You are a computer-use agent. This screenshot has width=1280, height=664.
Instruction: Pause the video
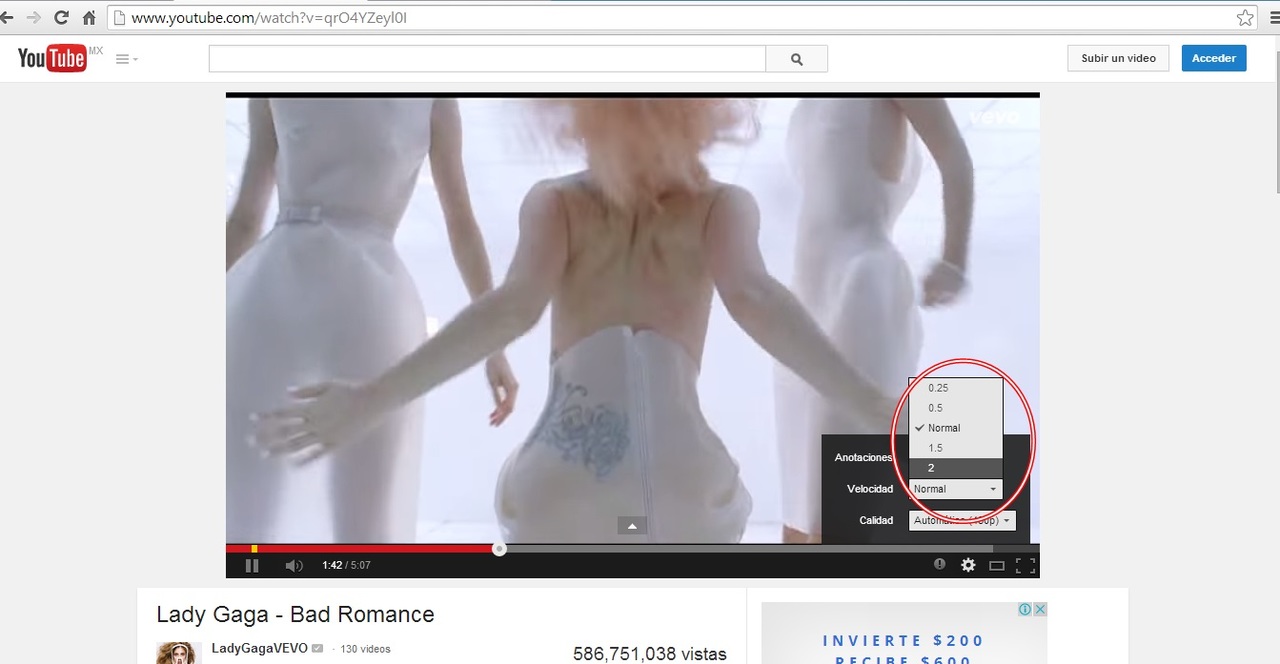252,566
